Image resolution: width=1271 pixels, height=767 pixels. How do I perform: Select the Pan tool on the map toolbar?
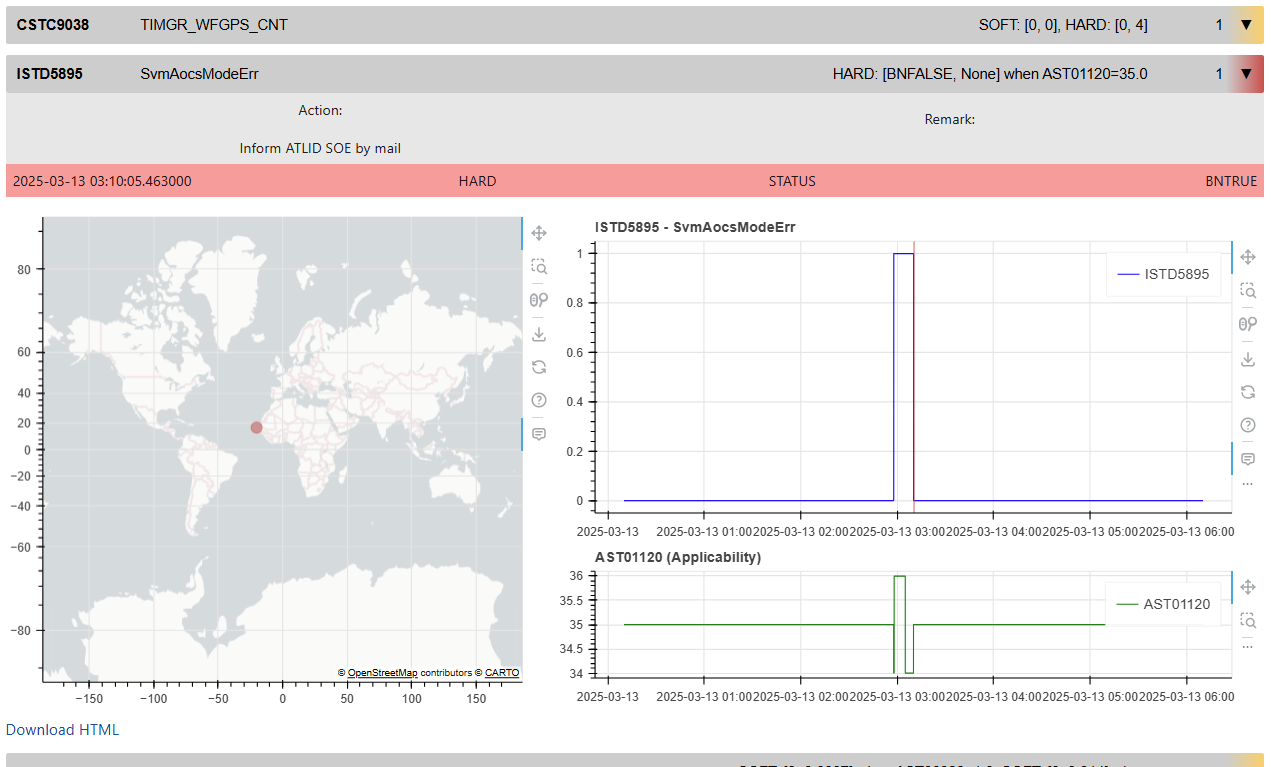[x=539, y=233]
